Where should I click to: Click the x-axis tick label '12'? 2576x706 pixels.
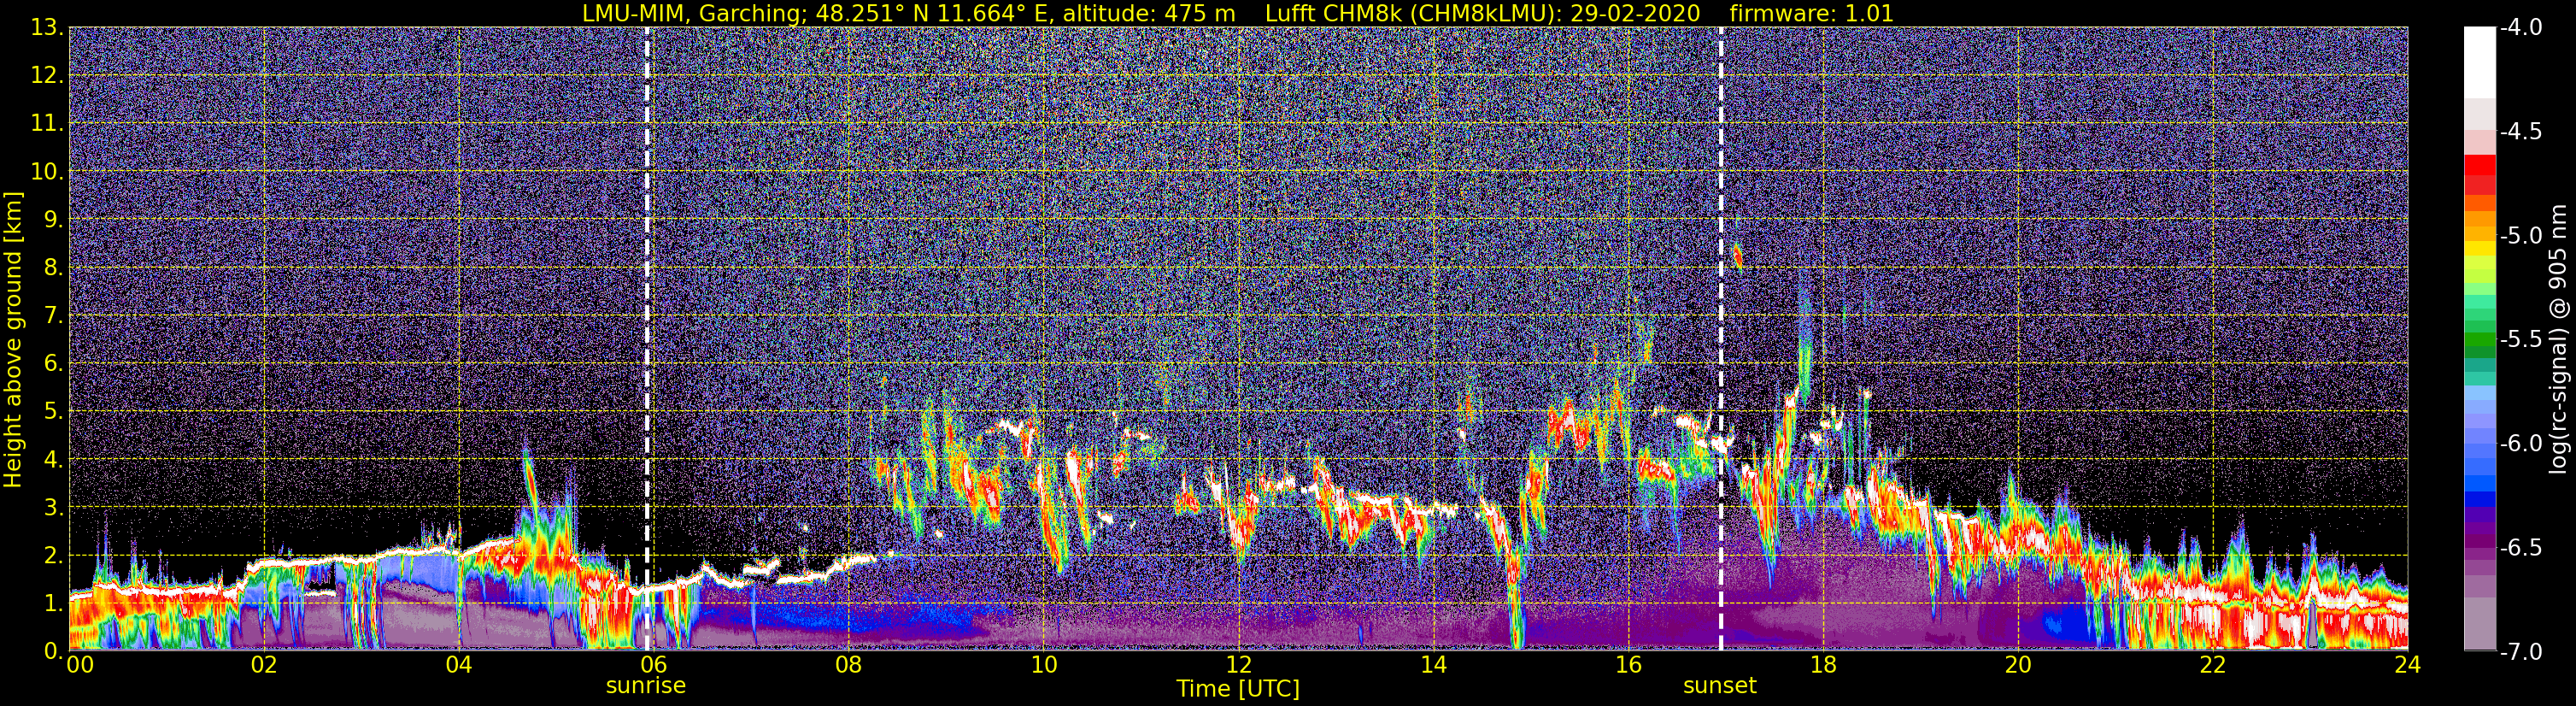click(1238, 665)
